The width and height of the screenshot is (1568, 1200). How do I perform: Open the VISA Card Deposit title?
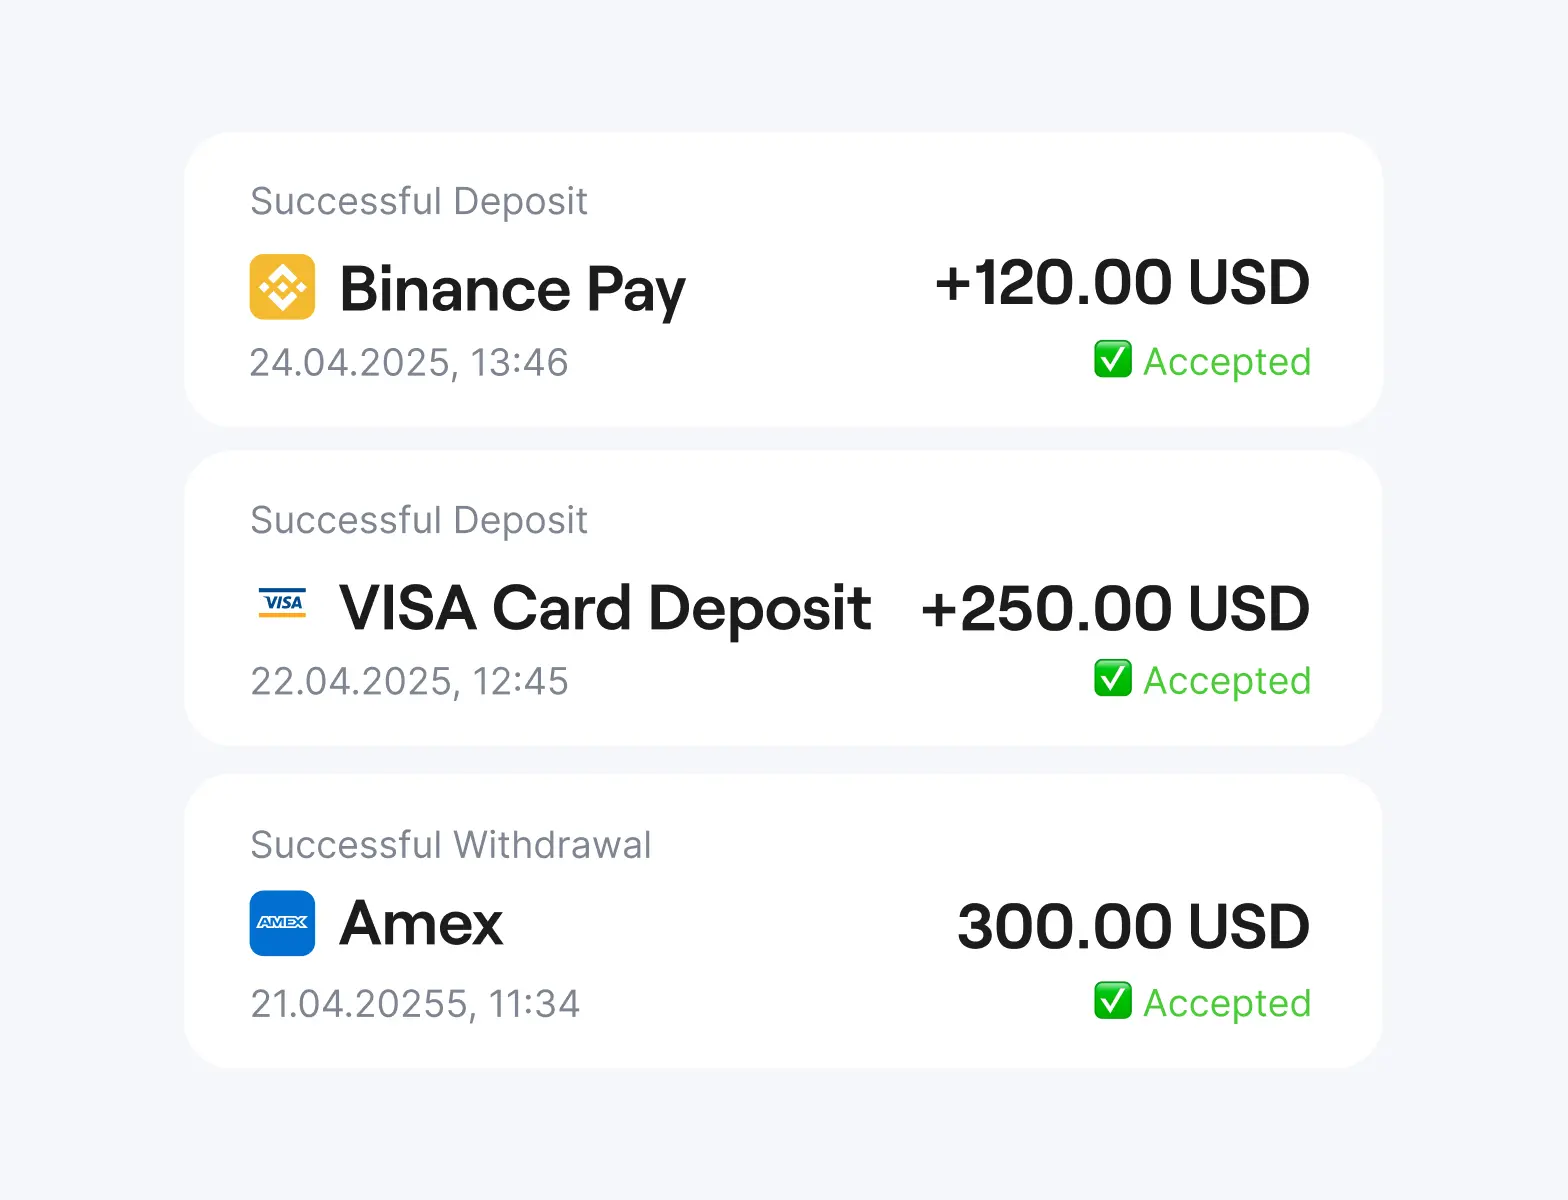605,608
